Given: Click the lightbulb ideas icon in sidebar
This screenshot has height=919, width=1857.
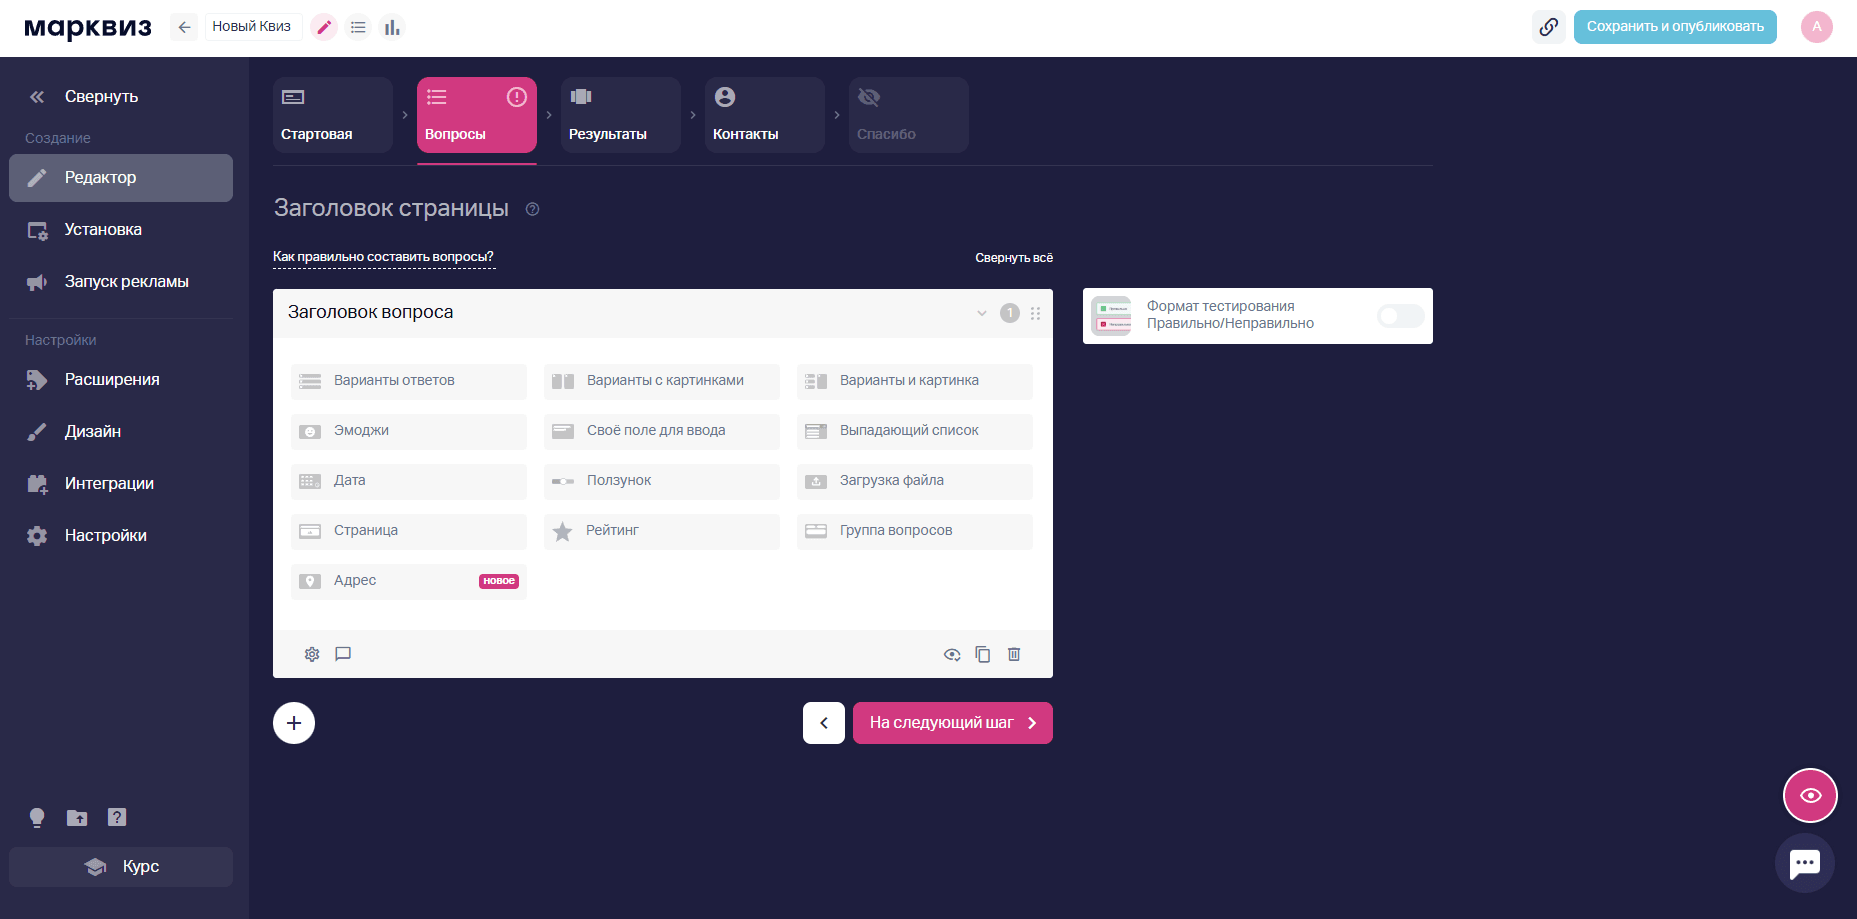Looking at the screenshot, I should pos(37,817).
